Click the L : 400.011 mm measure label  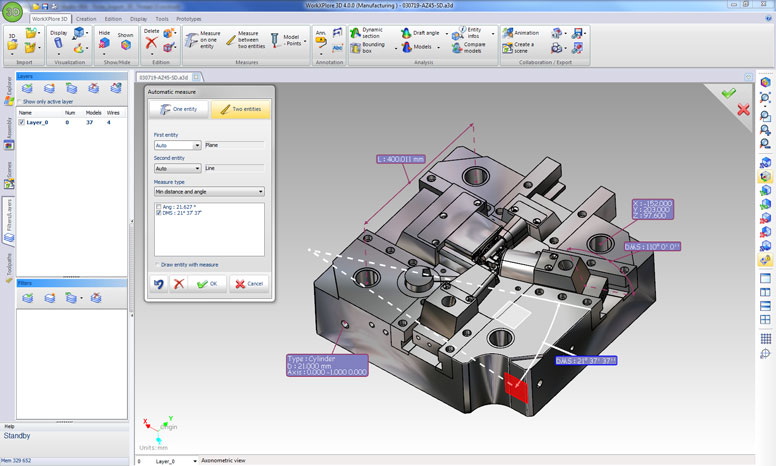(401, 159)
